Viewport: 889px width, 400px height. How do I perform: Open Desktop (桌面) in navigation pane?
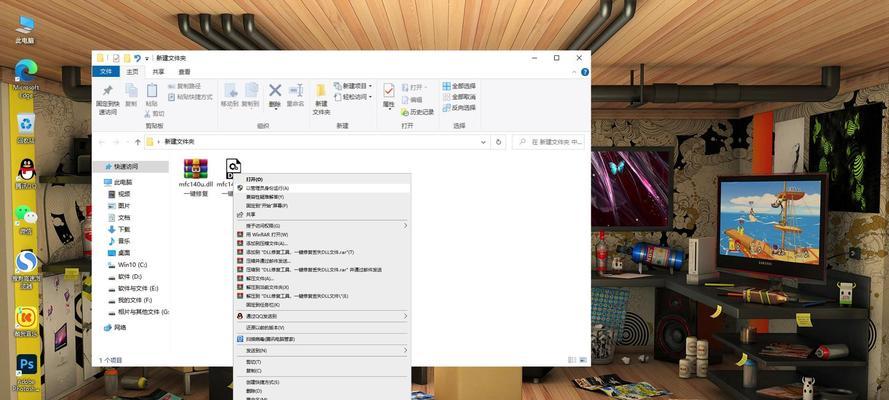pyautogui.click(x=119, y=253)
